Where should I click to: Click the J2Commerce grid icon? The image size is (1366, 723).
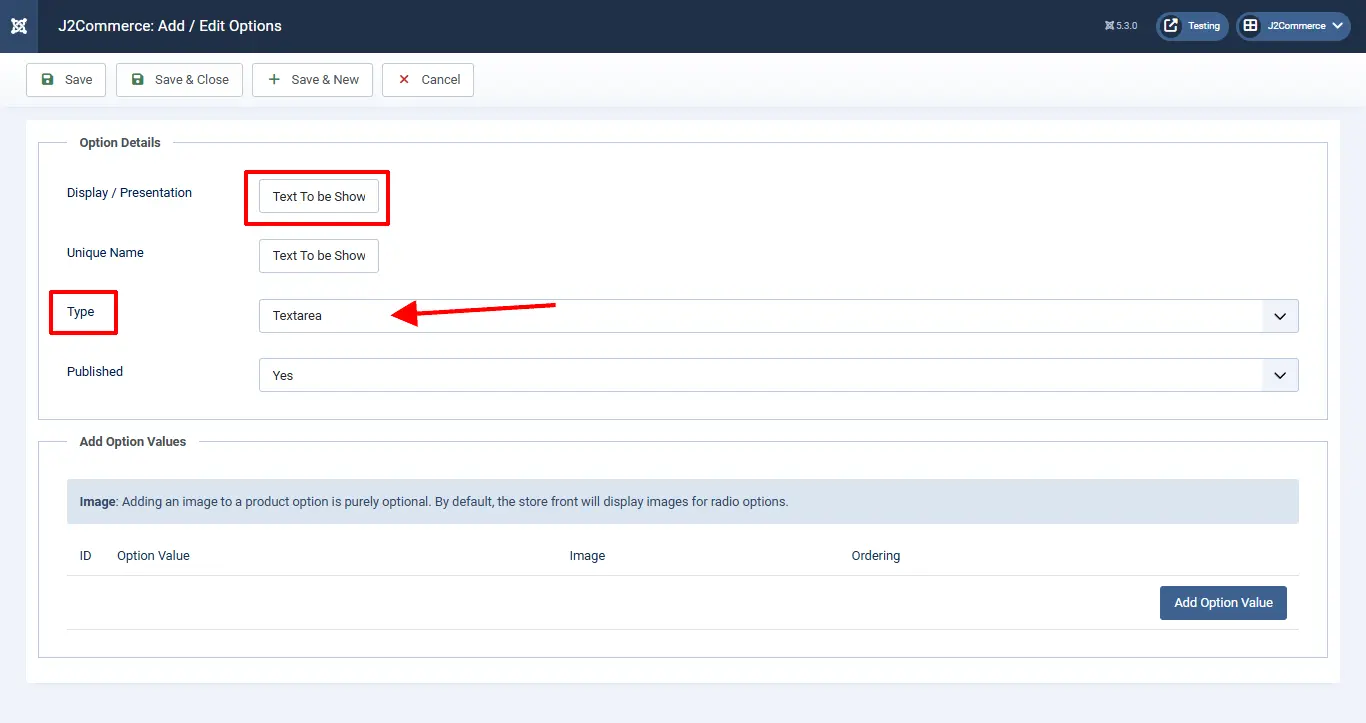pyautogui.click(x=1251, y=26)
